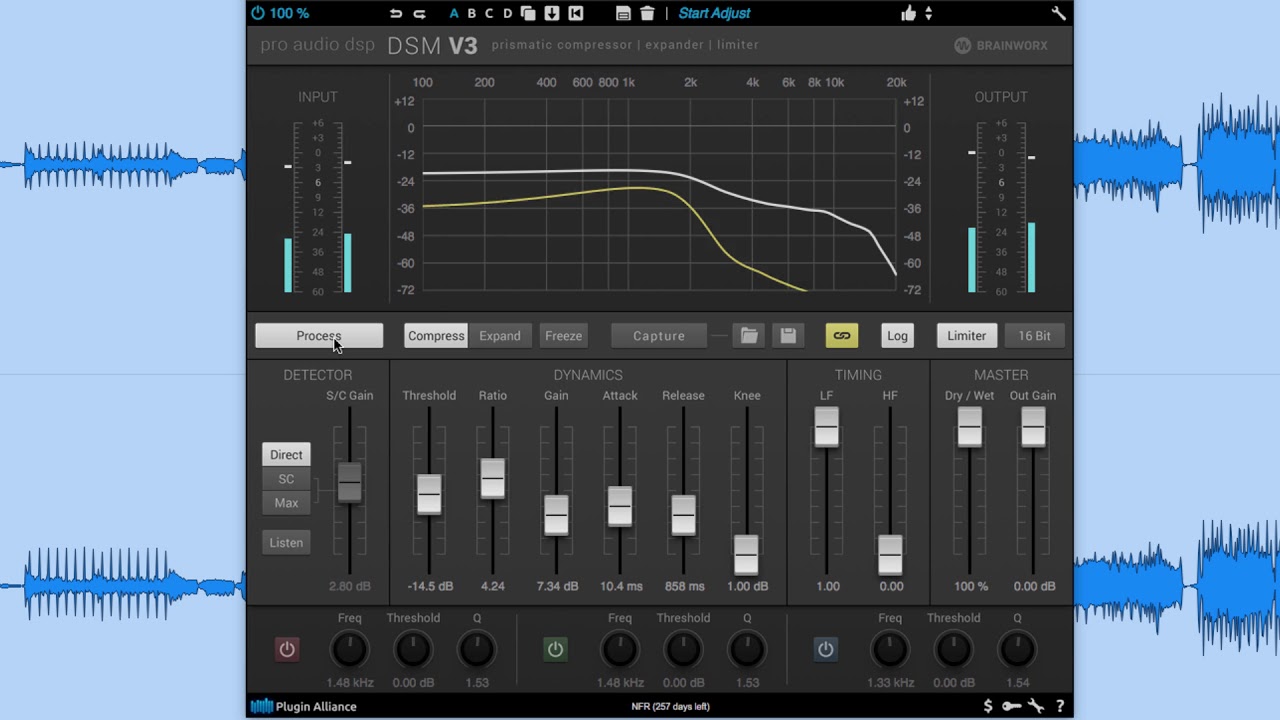Click the green band Threshold knob
Viewport: 1280px width, 720px height.
[x=683, y=650]
